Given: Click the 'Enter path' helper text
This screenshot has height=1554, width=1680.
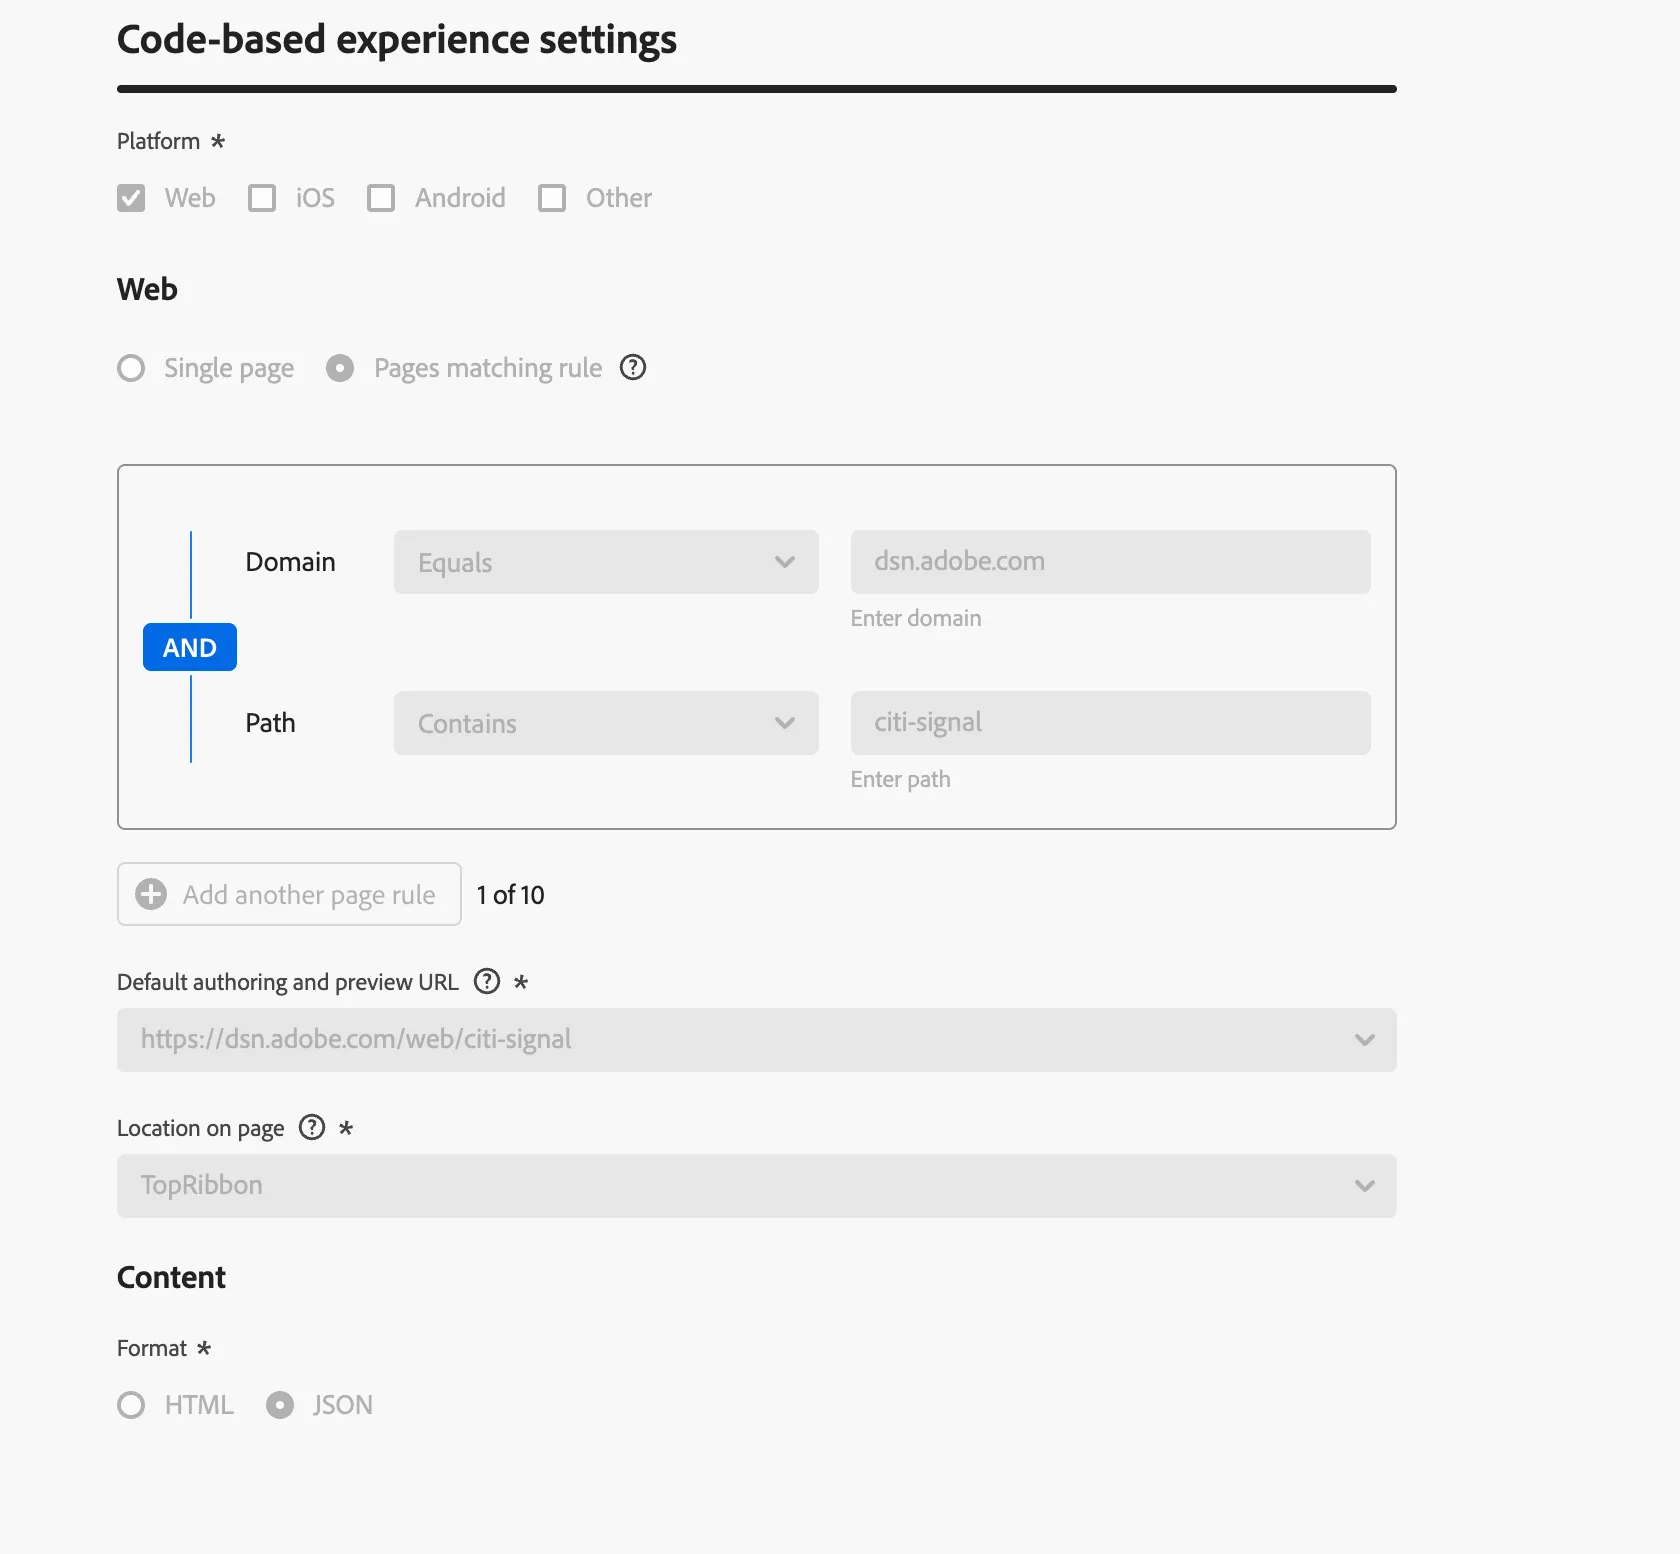Looking at the screenshot, I should pyautogui.click(x=901, y=779).
